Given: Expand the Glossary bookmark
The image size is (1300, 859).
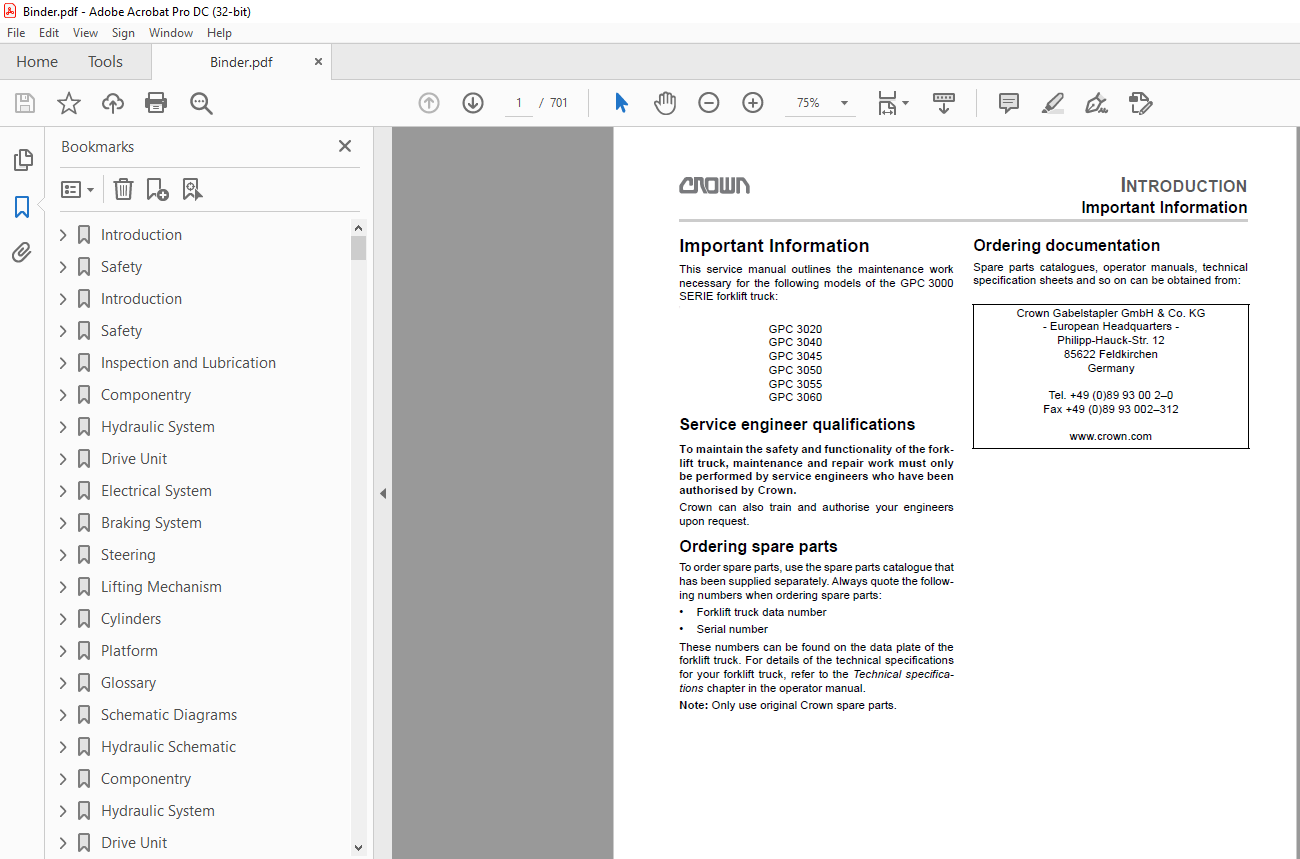Looking at the screenshot, I should pos(63,683).
